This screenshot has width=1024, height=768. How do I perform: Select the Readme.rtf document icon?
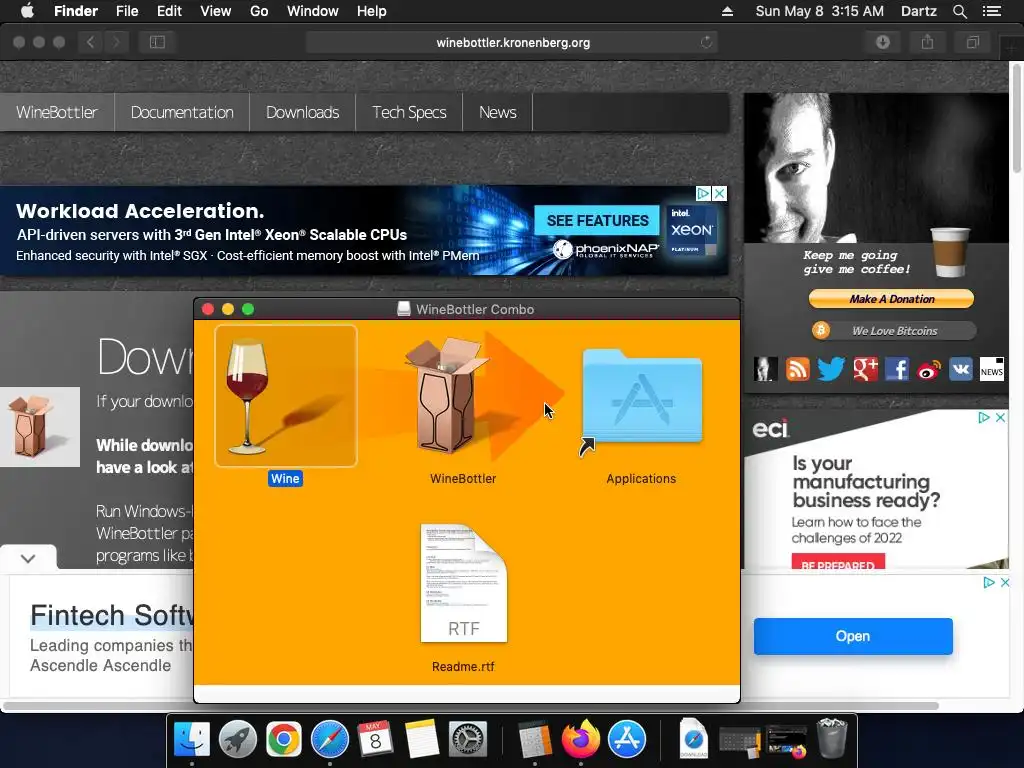coord(464,583)
